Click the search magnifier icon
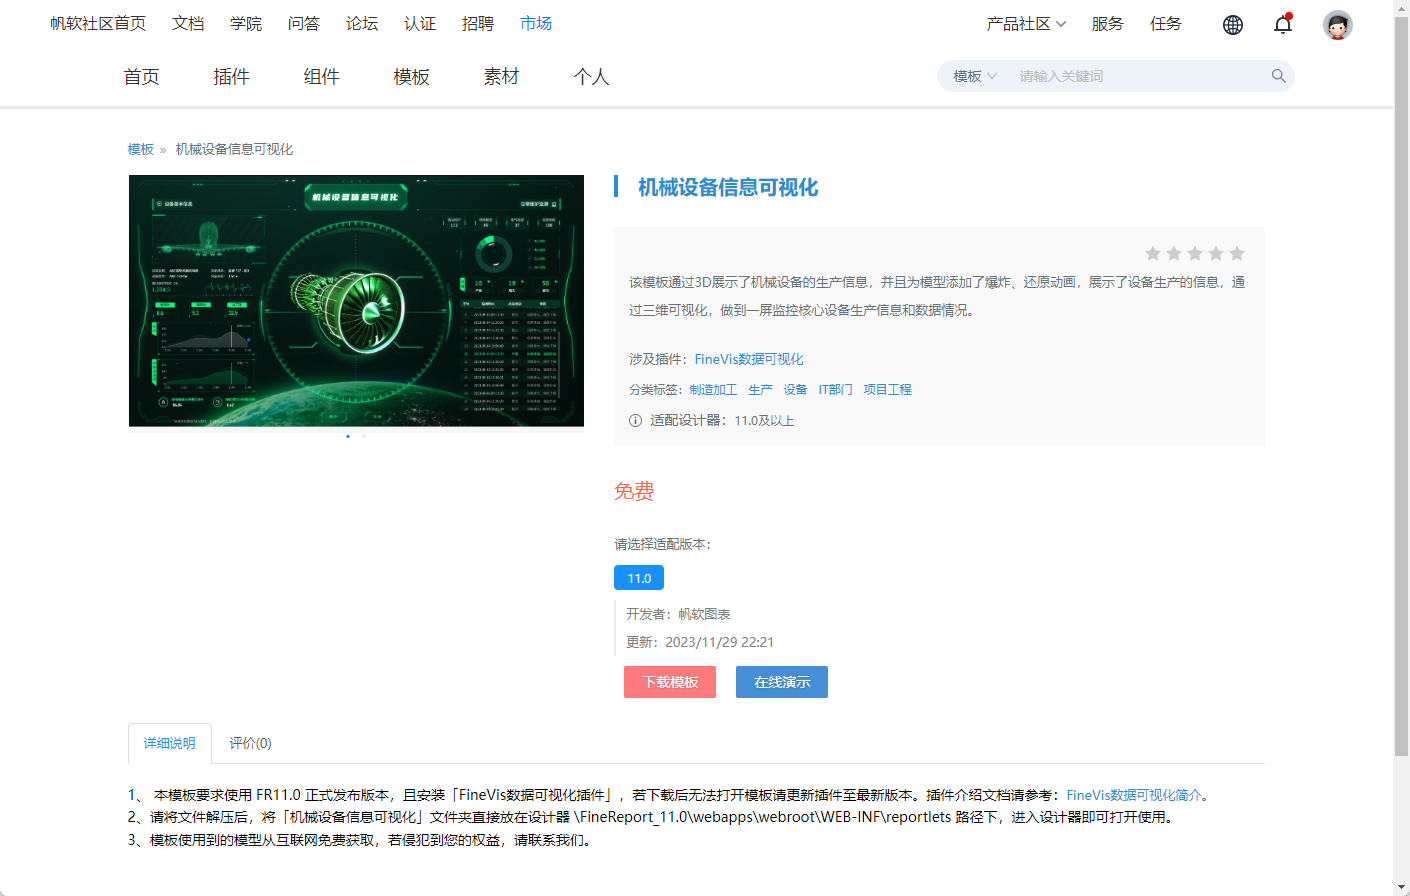Screen dimensions: 1410x896 point(1278,76)
